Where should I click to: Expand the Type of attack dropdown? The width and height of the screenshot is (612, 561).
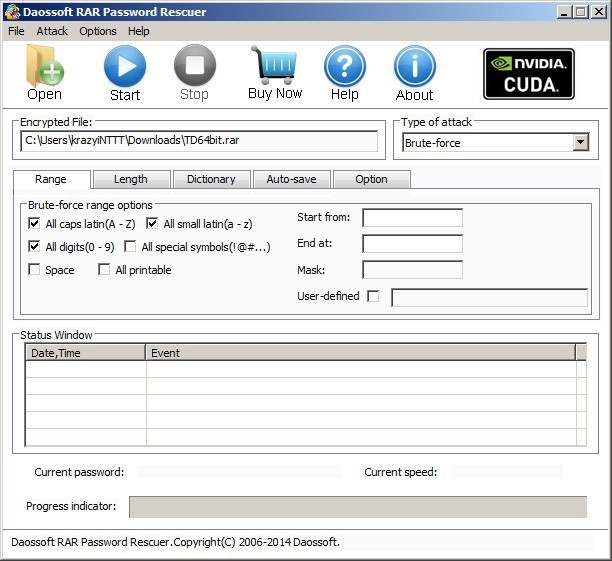[580, 143]
